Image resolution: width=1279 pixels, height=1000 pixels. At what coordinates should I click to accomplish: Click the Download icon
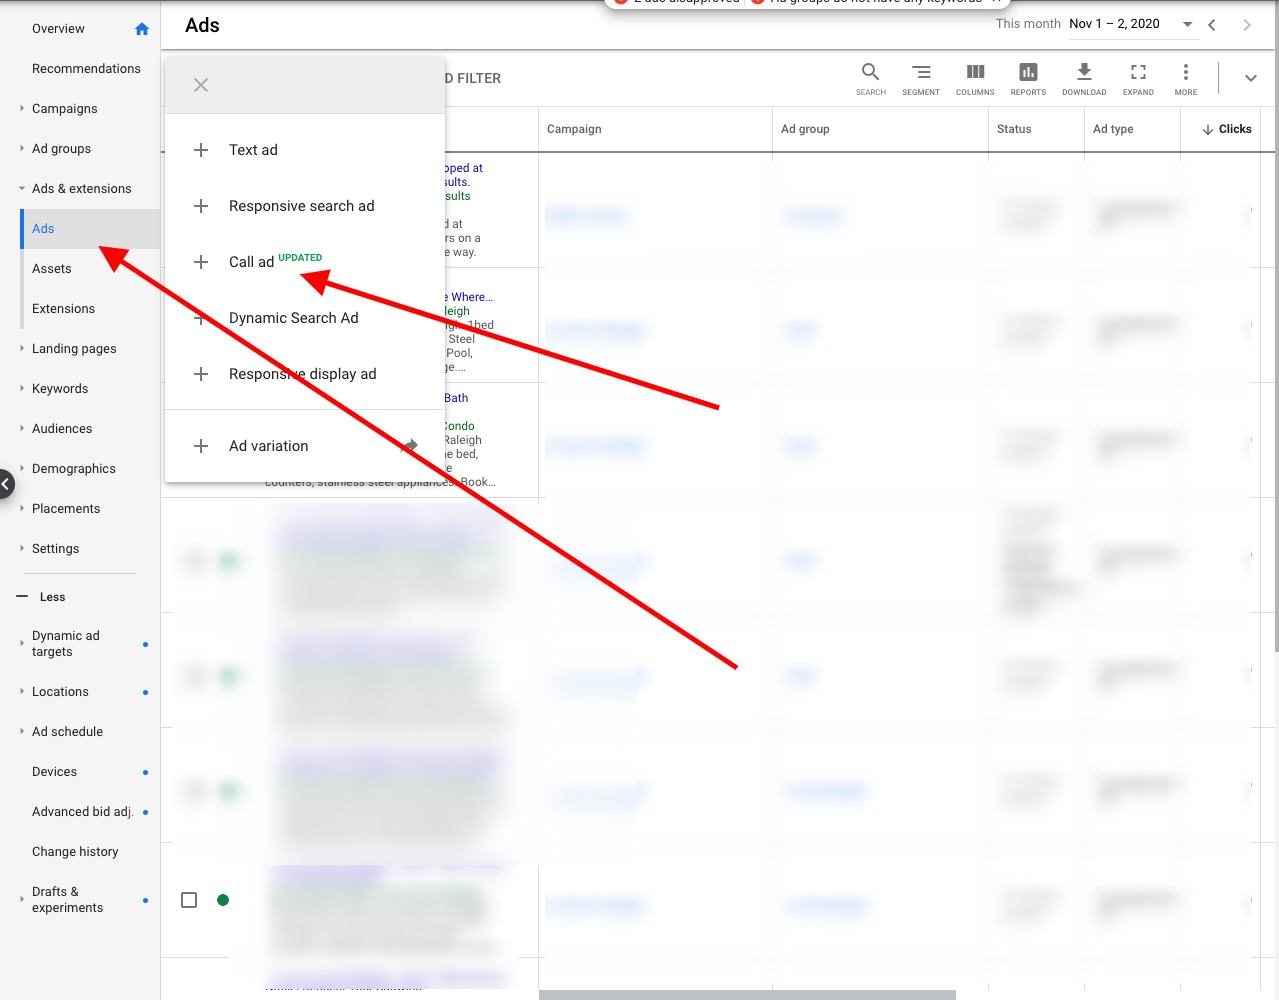pos(1084,72)
